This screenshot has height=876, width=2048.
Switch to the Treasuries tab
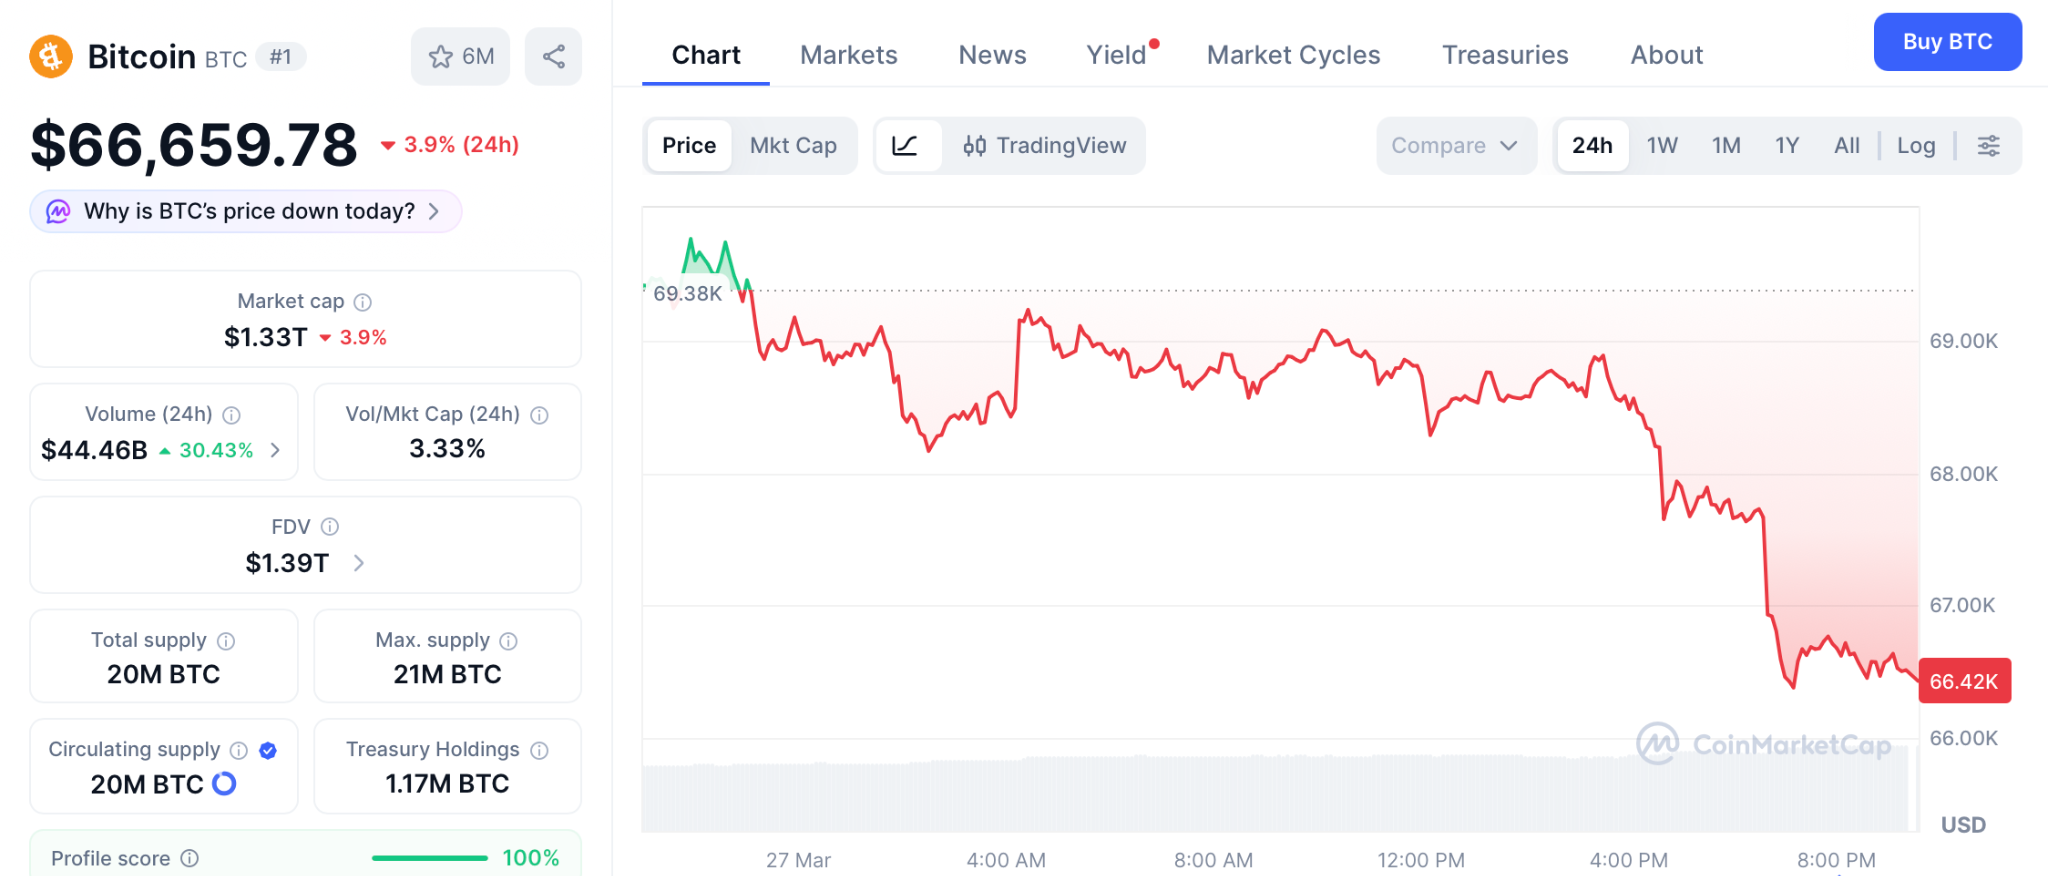click(1504, 55)
